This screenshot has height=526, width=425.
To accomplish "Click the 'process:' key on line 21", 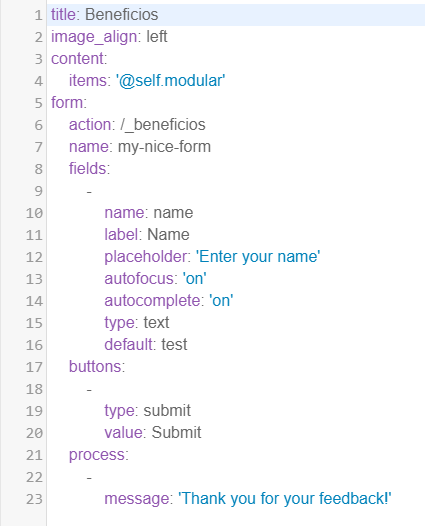I will (x=99, y=455).
